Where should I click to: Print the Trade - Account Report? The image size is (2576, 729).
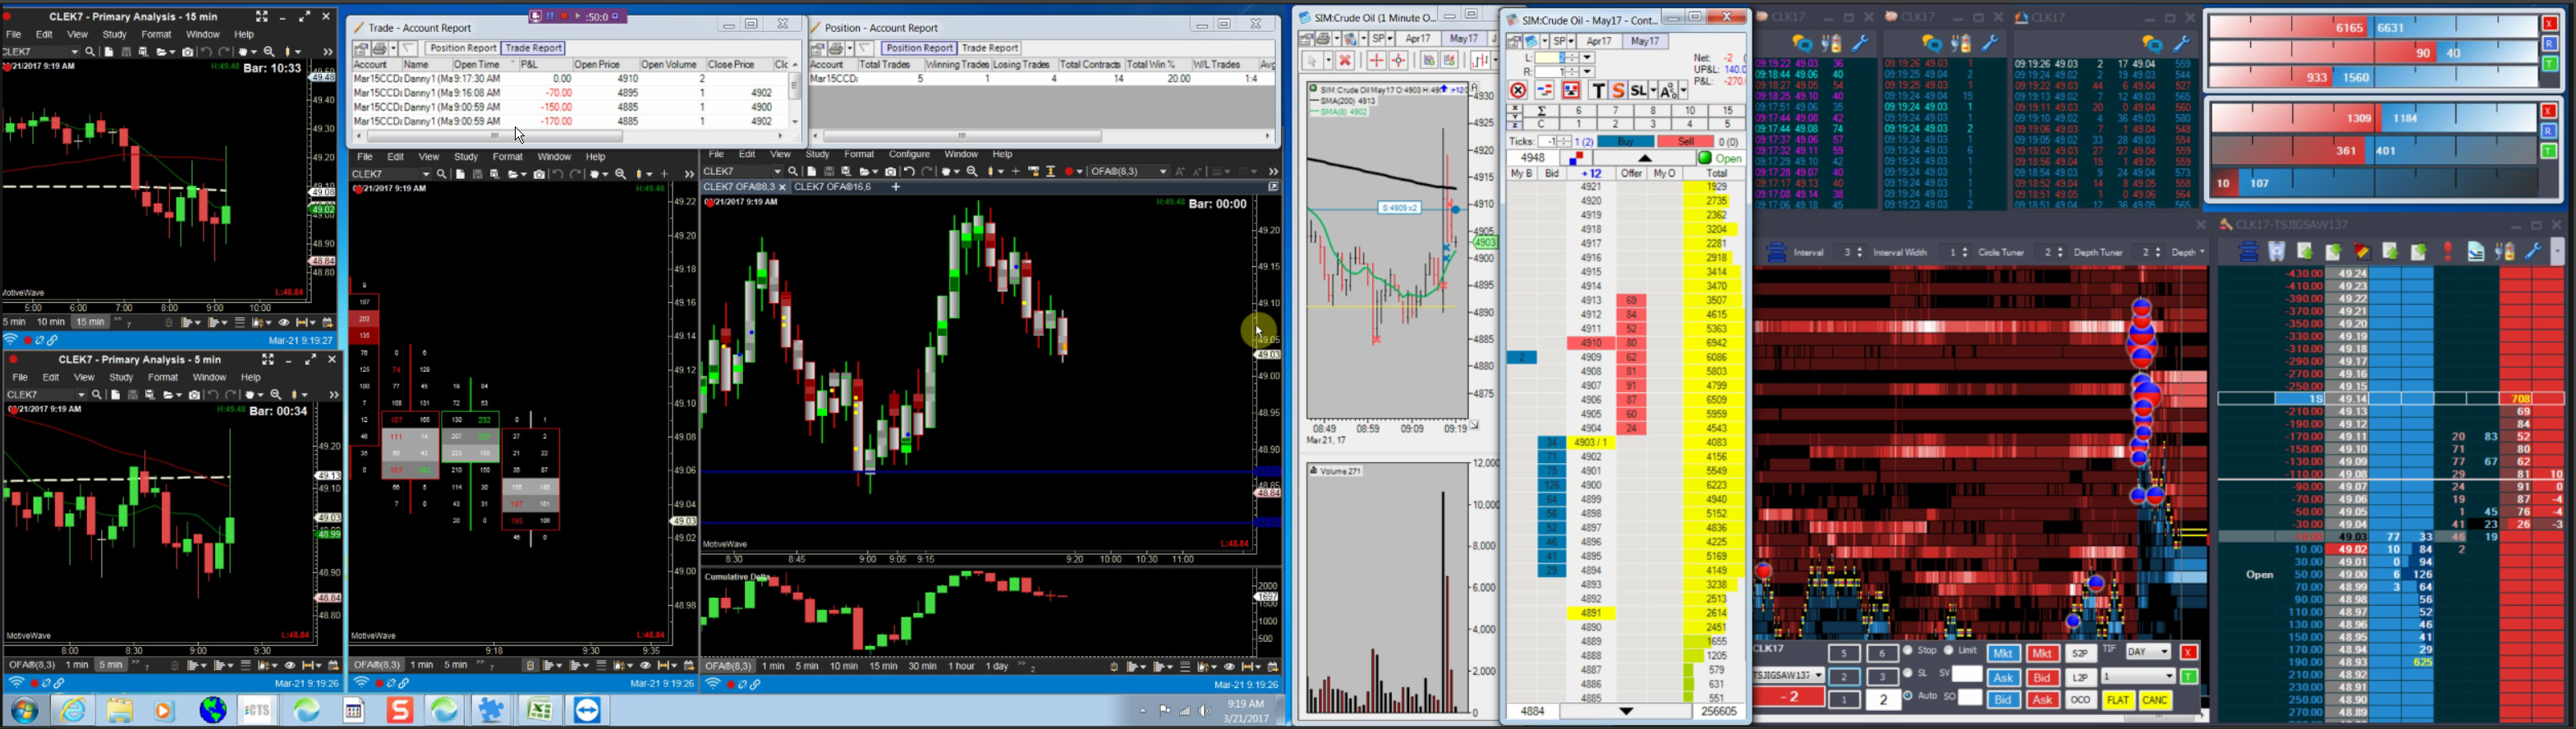380,48
